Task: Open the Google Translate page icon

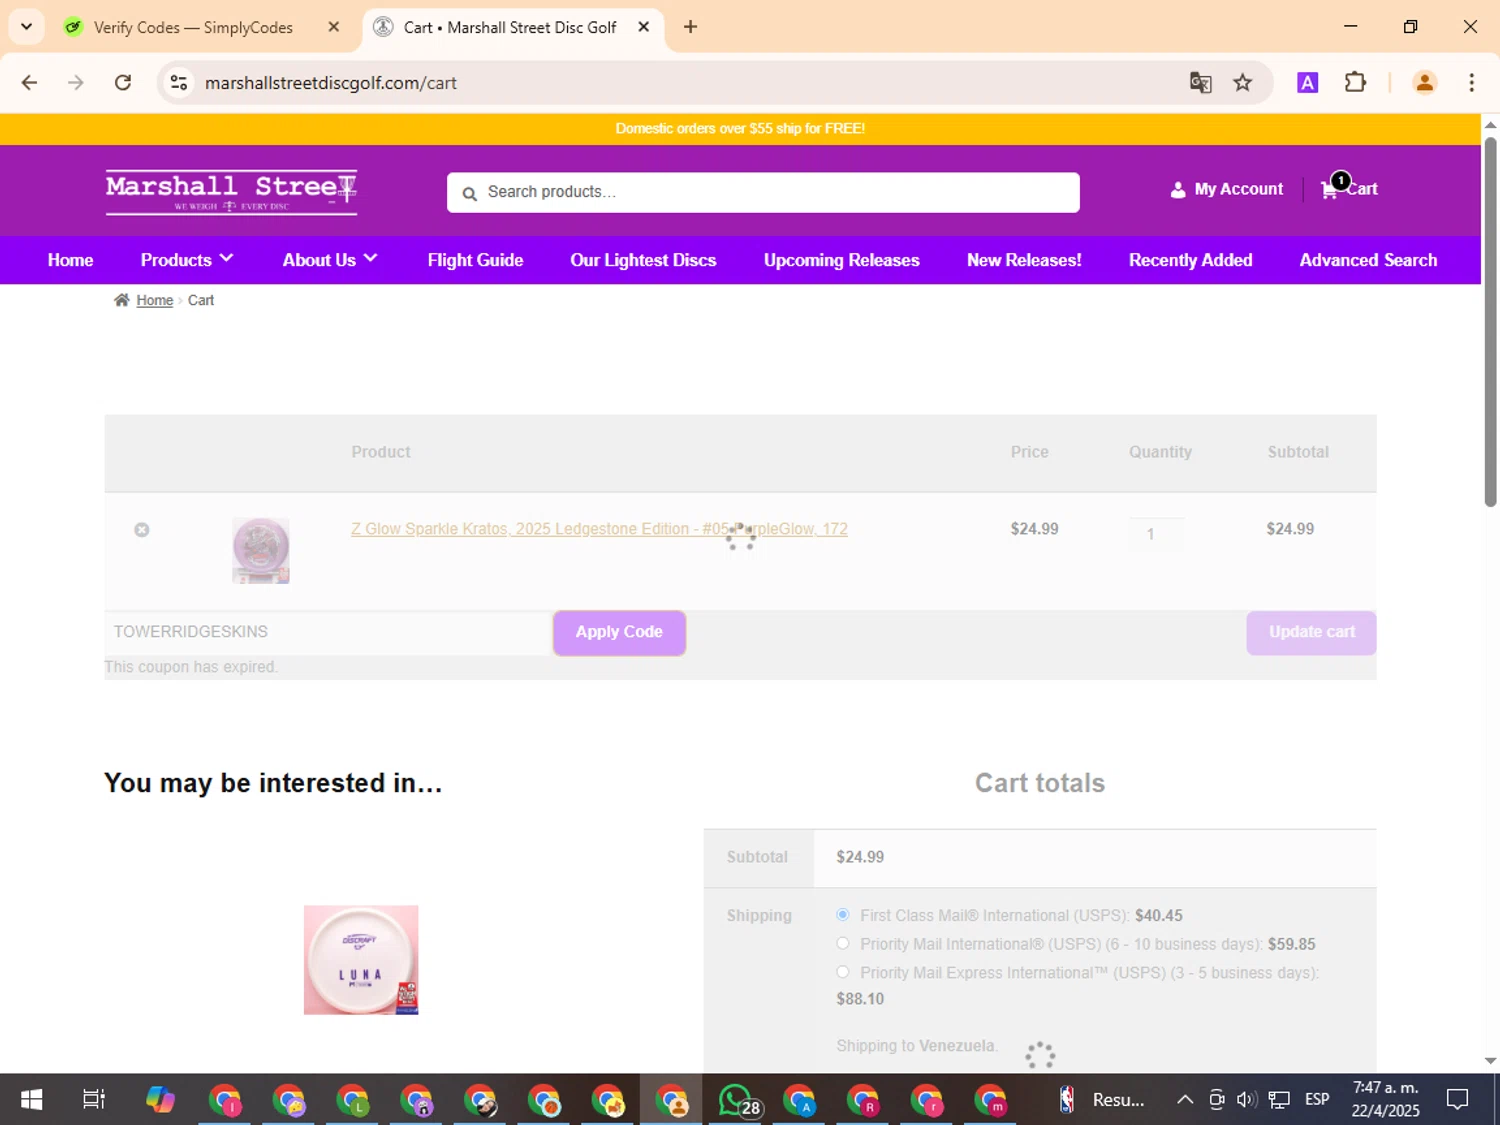Action: (x=1200, y=83)
